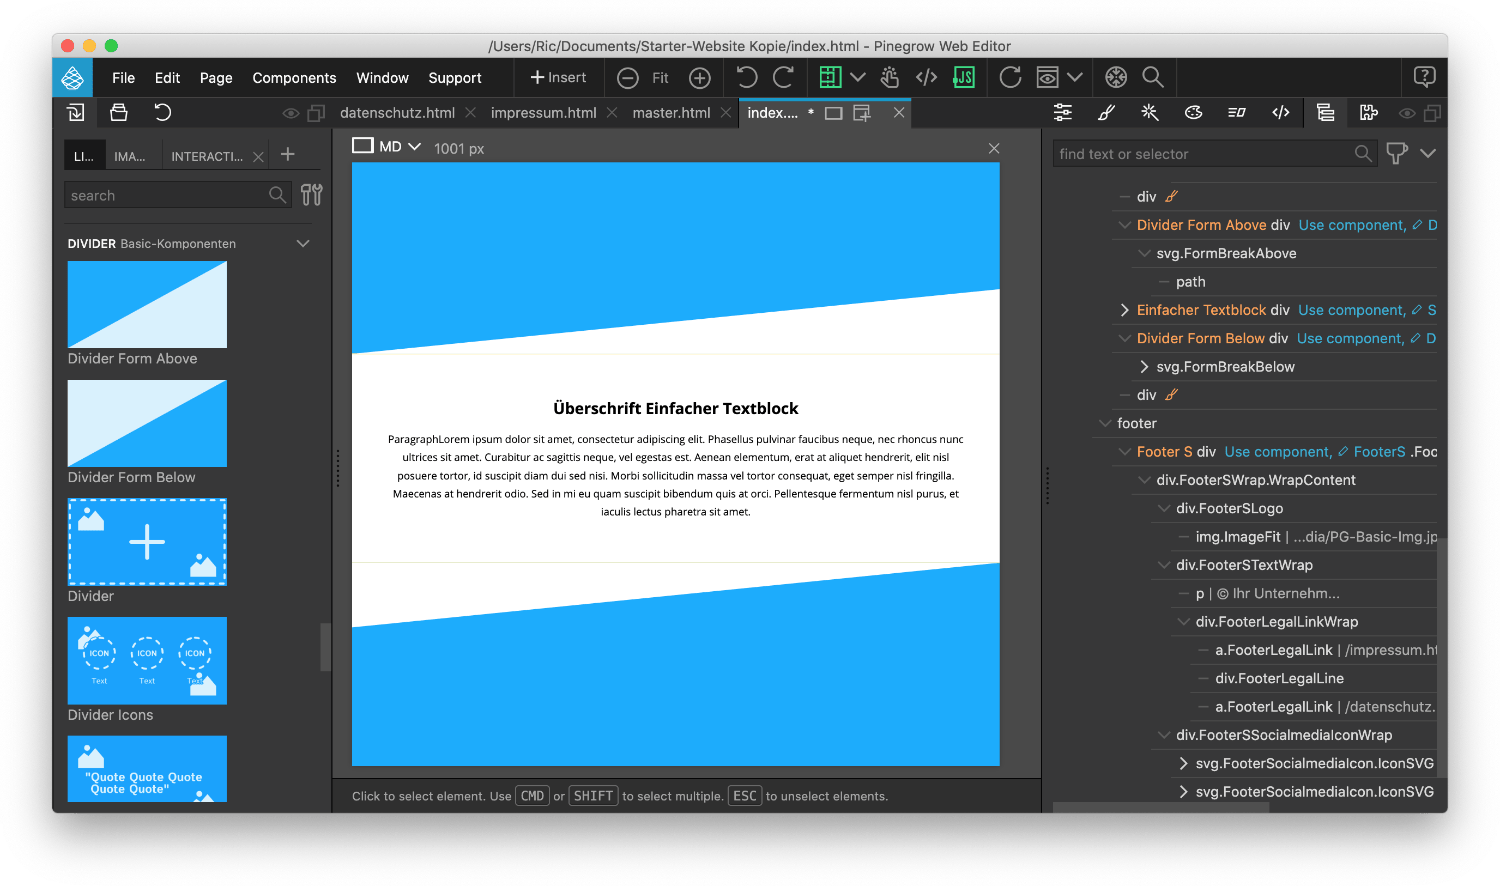Screen dimensions: 1500x886
Task: Open page code editor from top toolbar
Action: 926,77
